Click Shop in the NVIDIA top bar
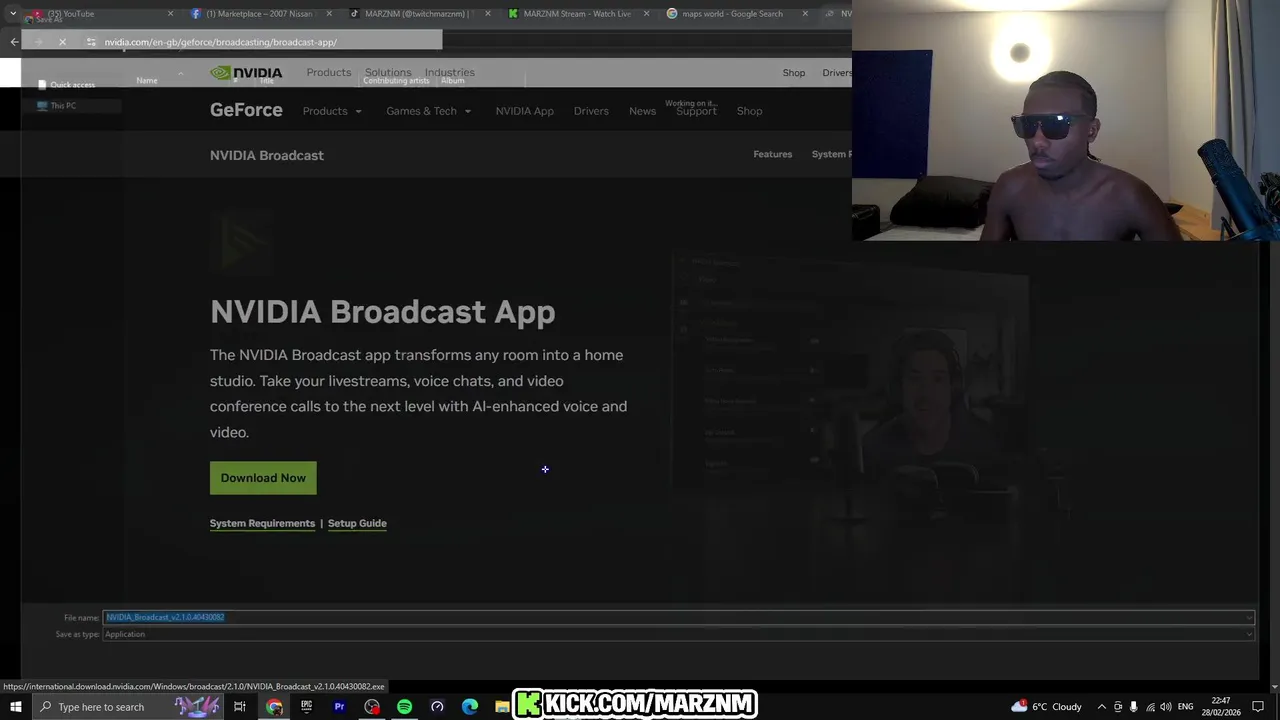Screen dimensions: 1280x720 point(794,73)
